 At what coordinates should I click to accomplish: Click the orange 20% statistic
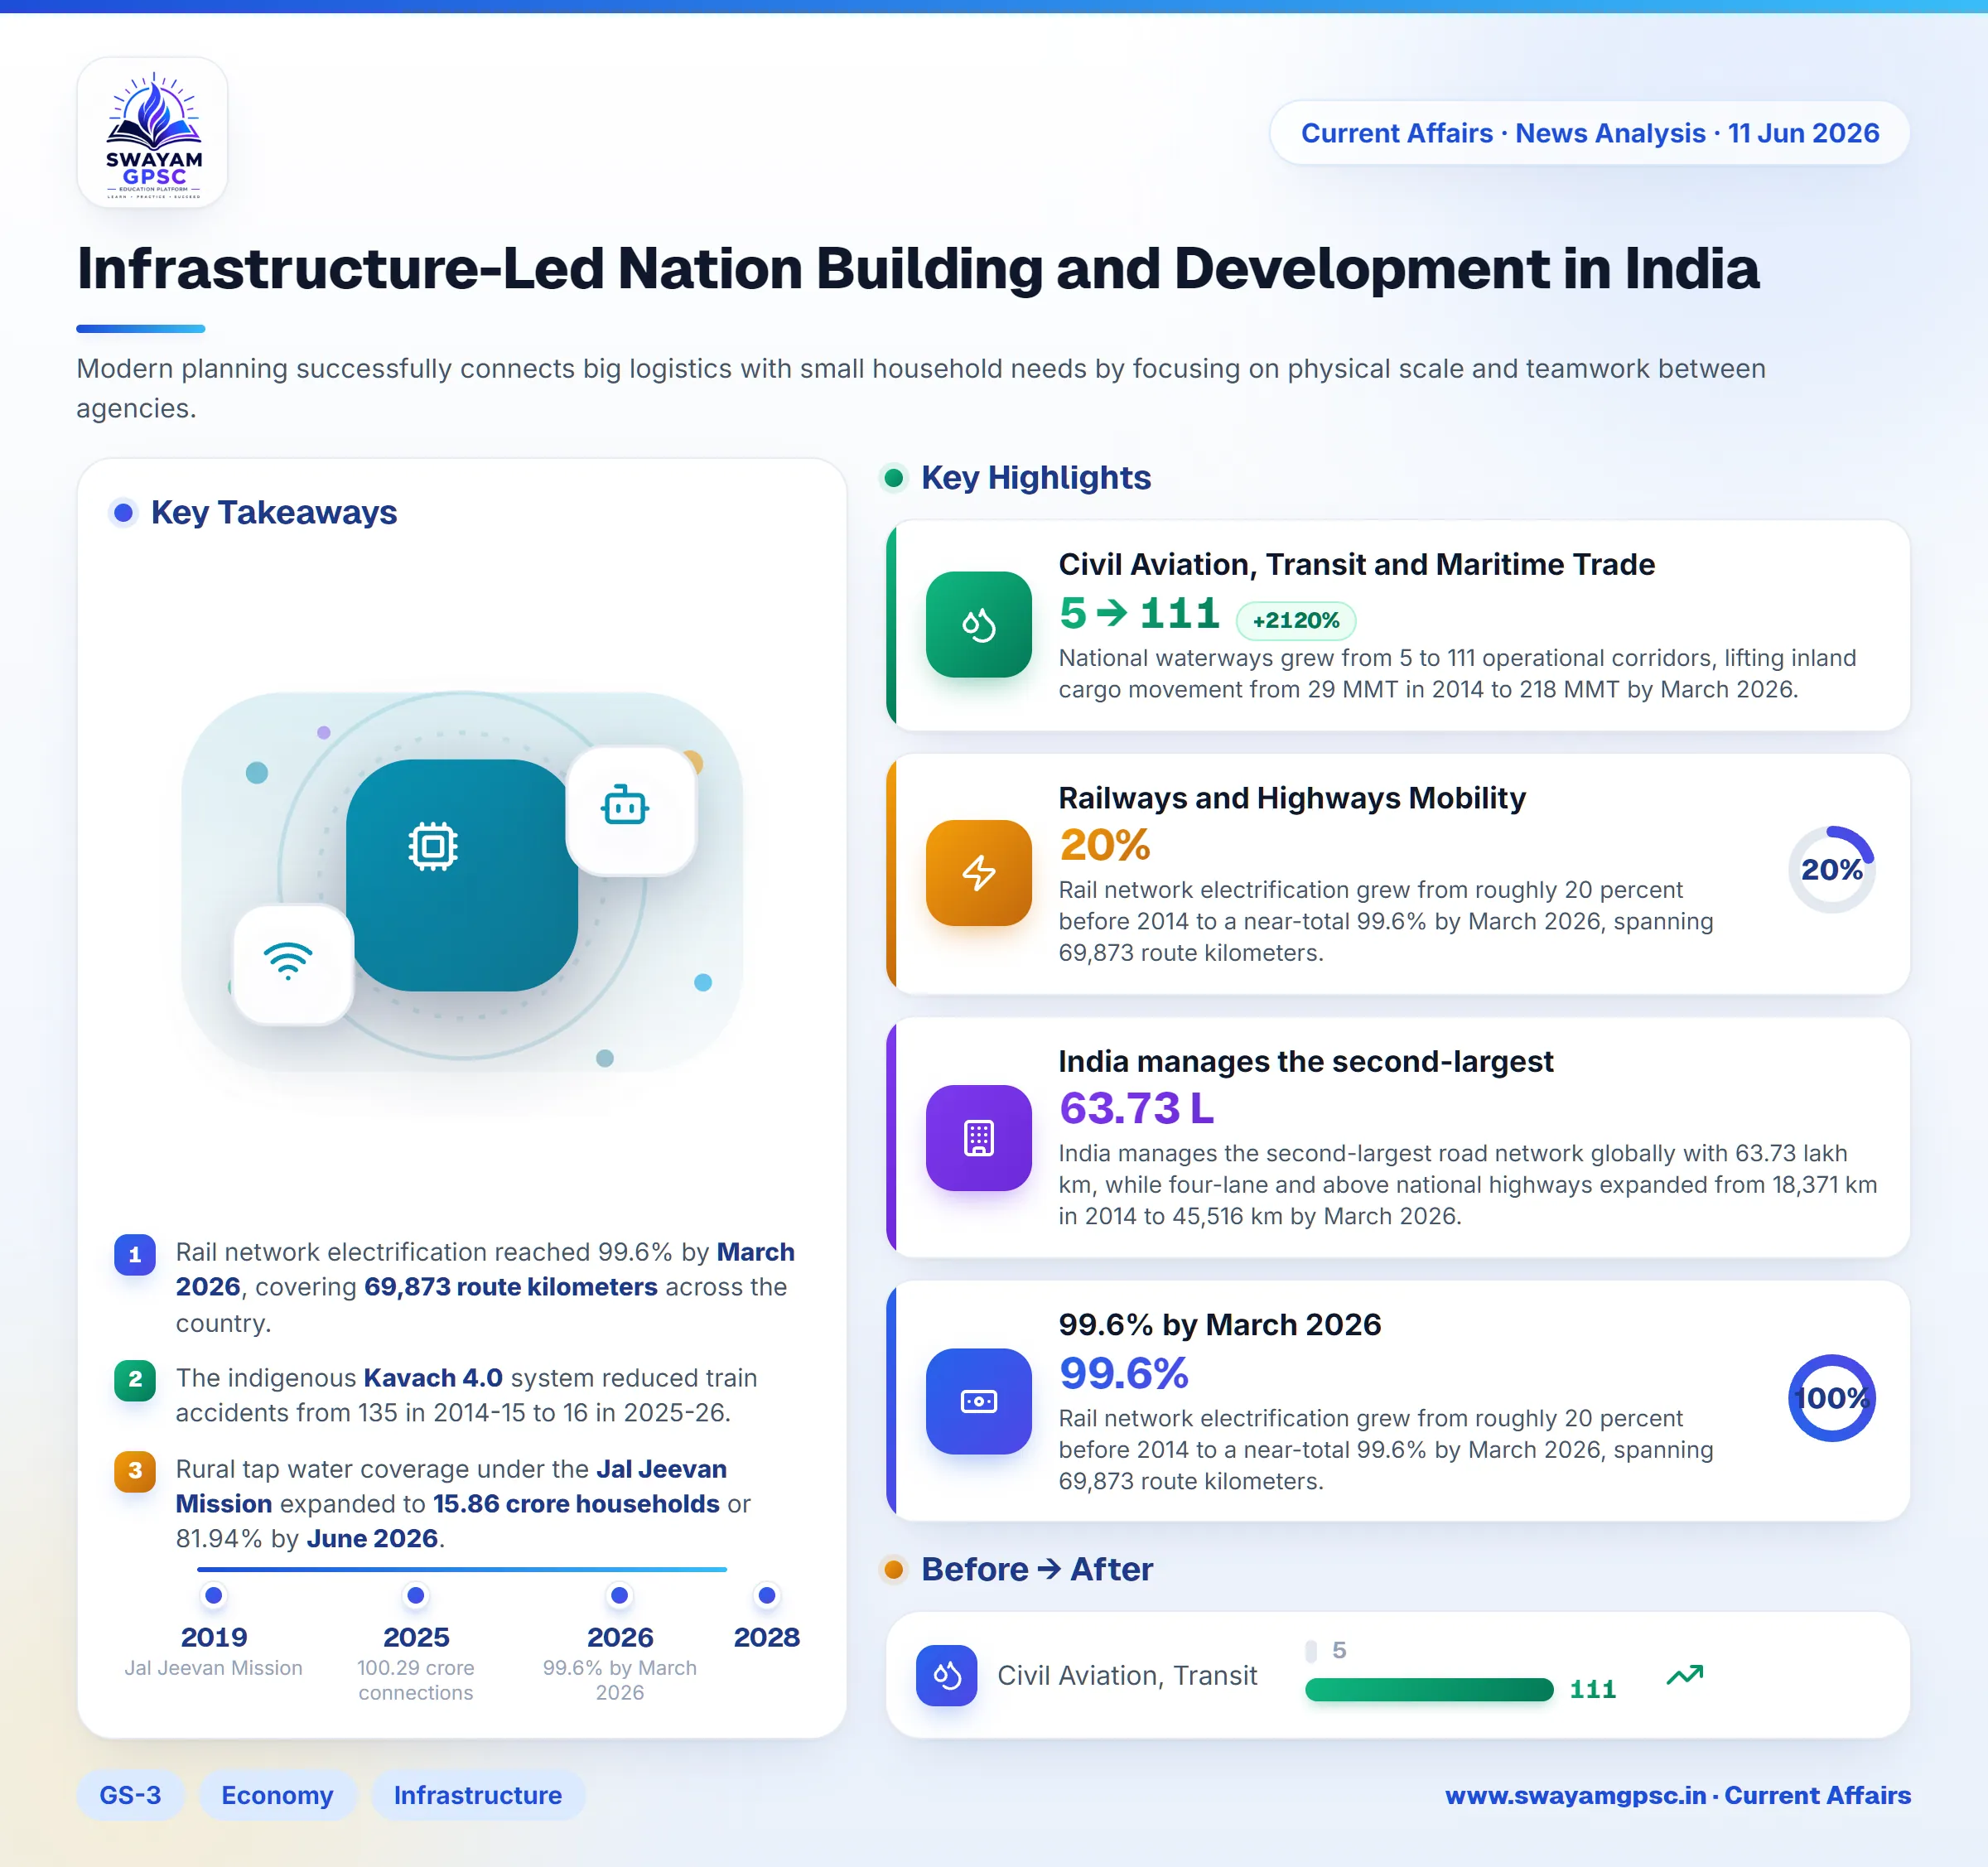click(x=1105, y=845)
